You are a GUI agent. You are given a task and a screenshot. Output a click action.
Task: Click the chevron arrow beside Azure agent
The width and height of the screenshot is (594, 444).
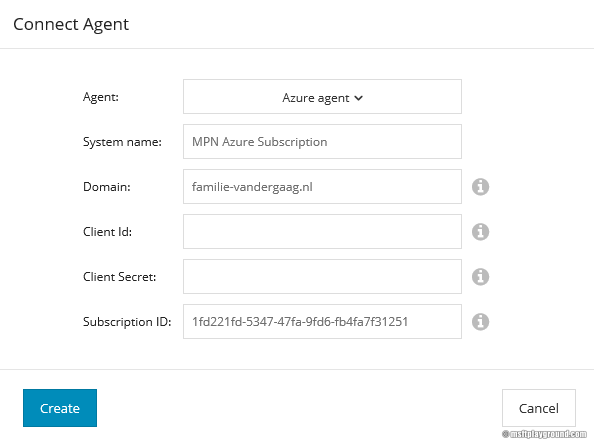pos(358,98)
